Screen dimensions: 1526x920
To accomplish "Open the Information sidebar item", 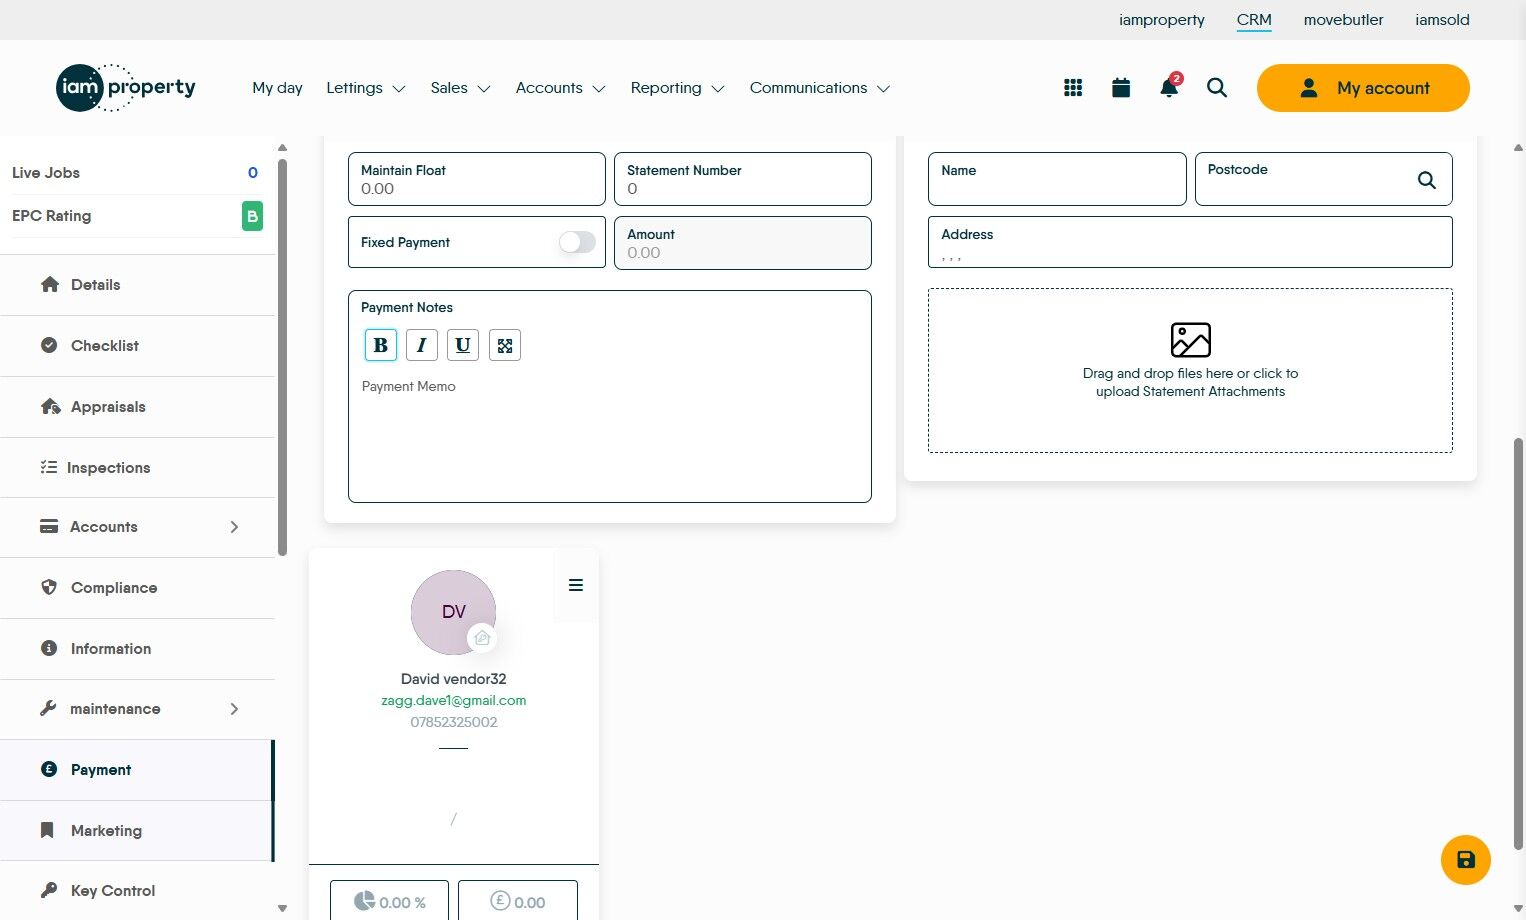I will (138, 649).
